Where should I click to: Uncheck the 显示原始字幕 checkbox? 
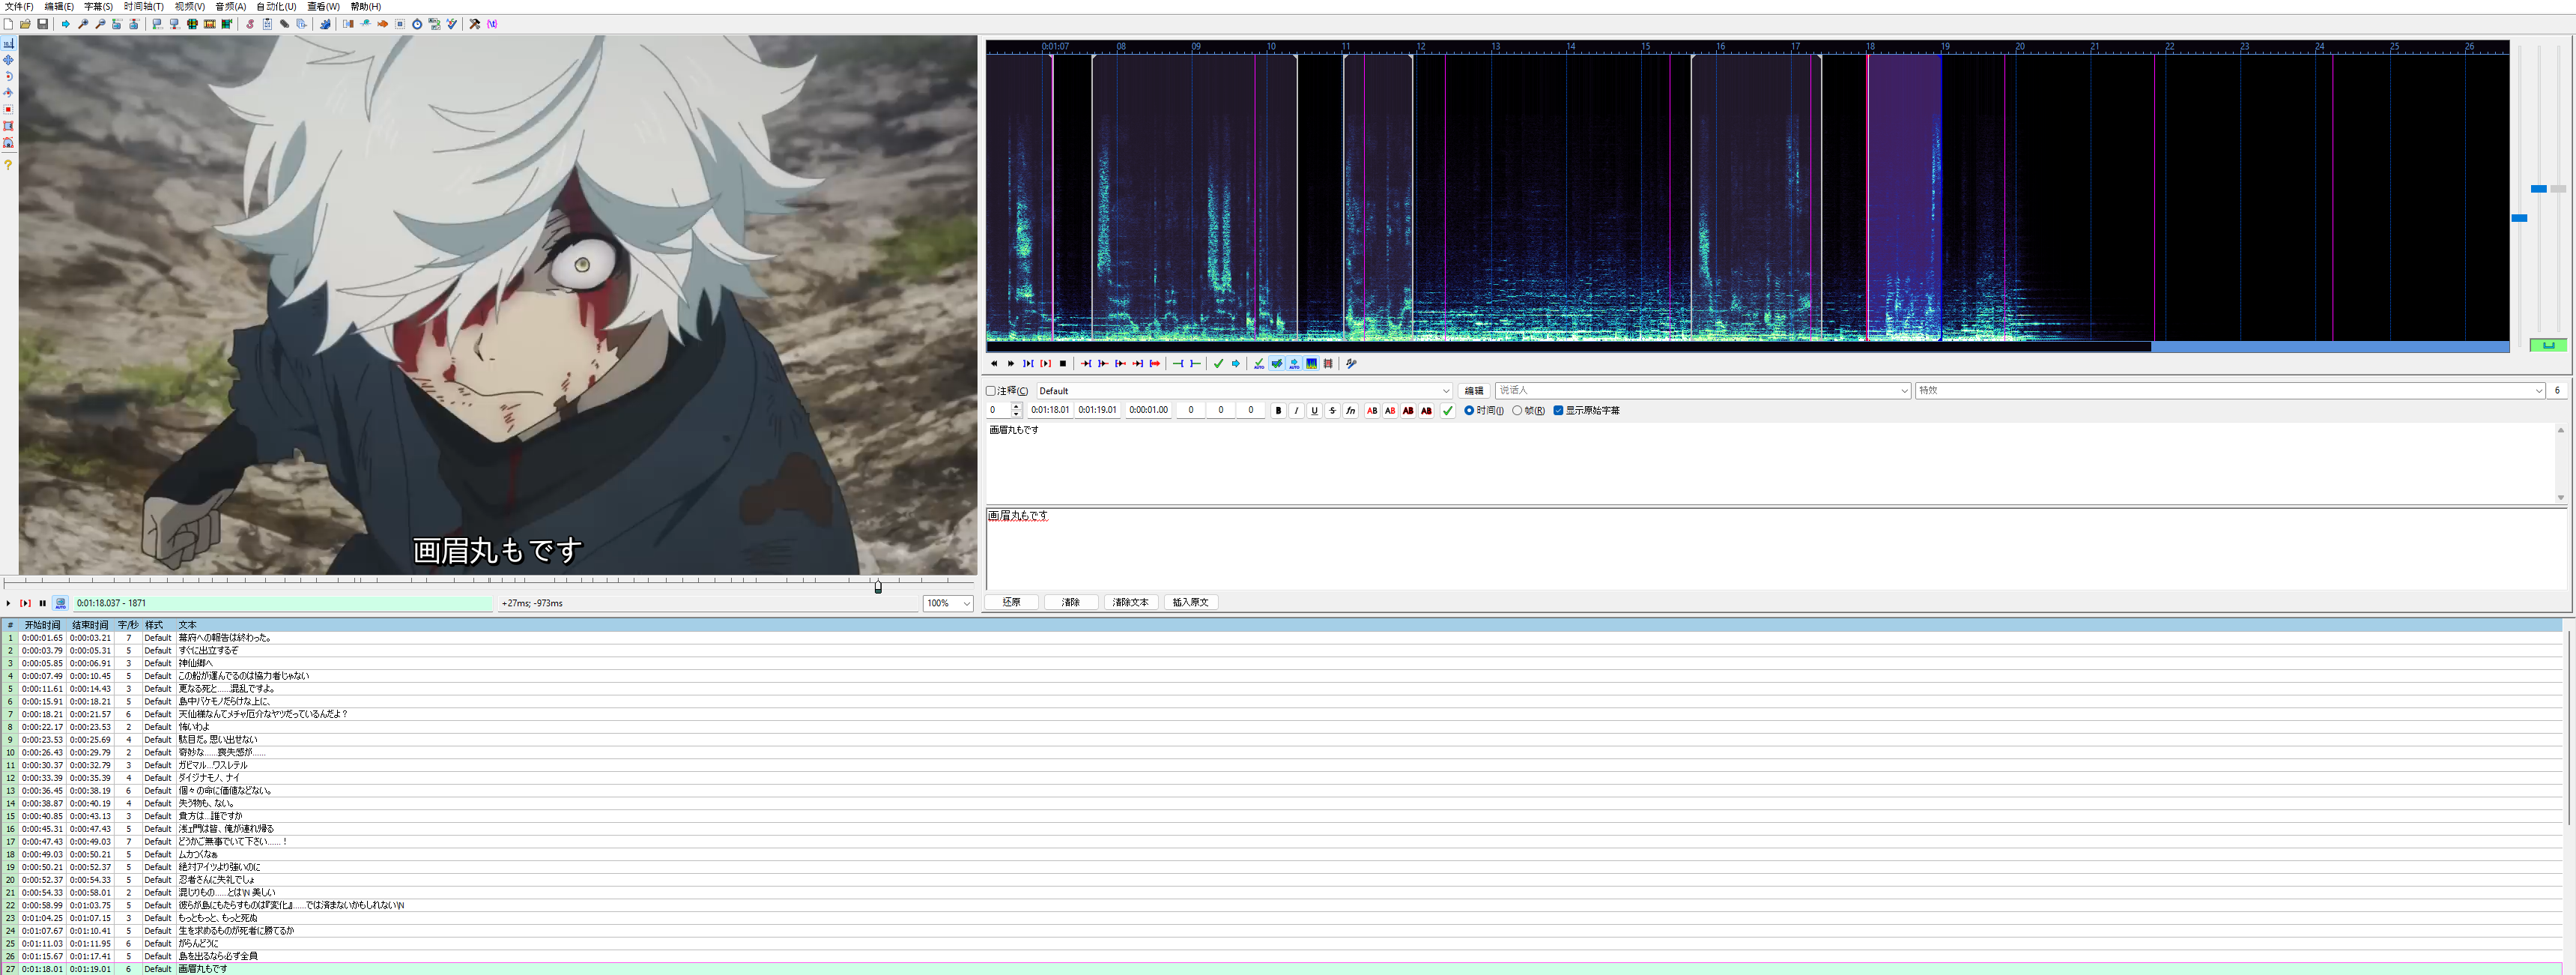[x=1558, y=411]
